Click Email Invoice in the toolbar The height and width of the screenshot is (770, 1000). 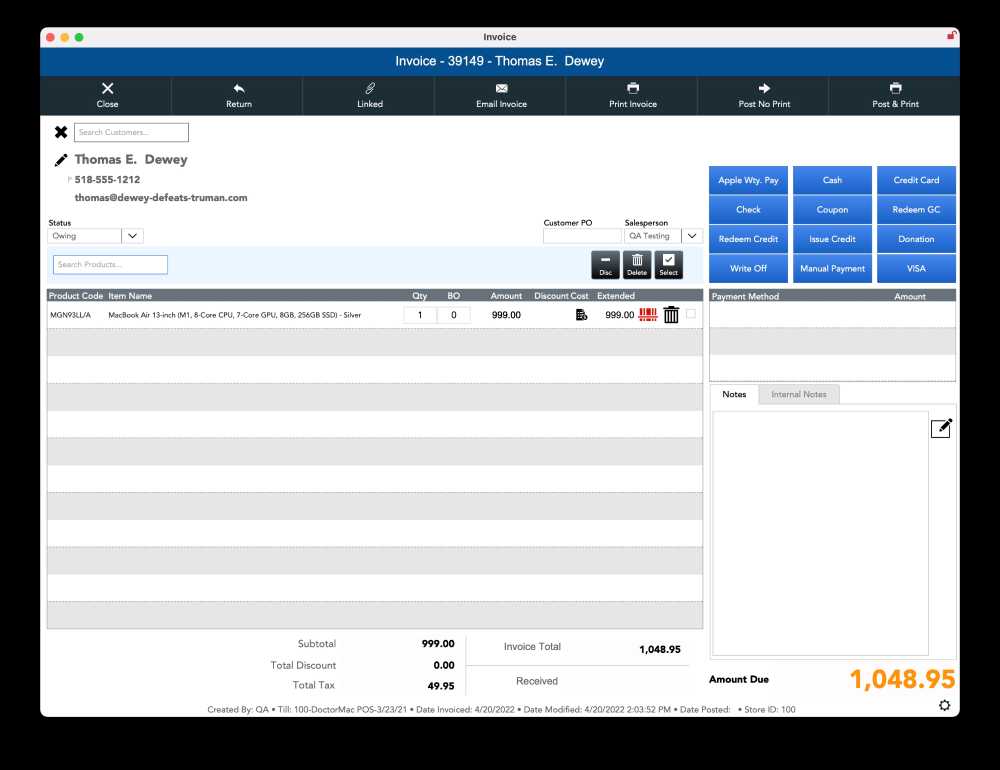tap(501, 96)
